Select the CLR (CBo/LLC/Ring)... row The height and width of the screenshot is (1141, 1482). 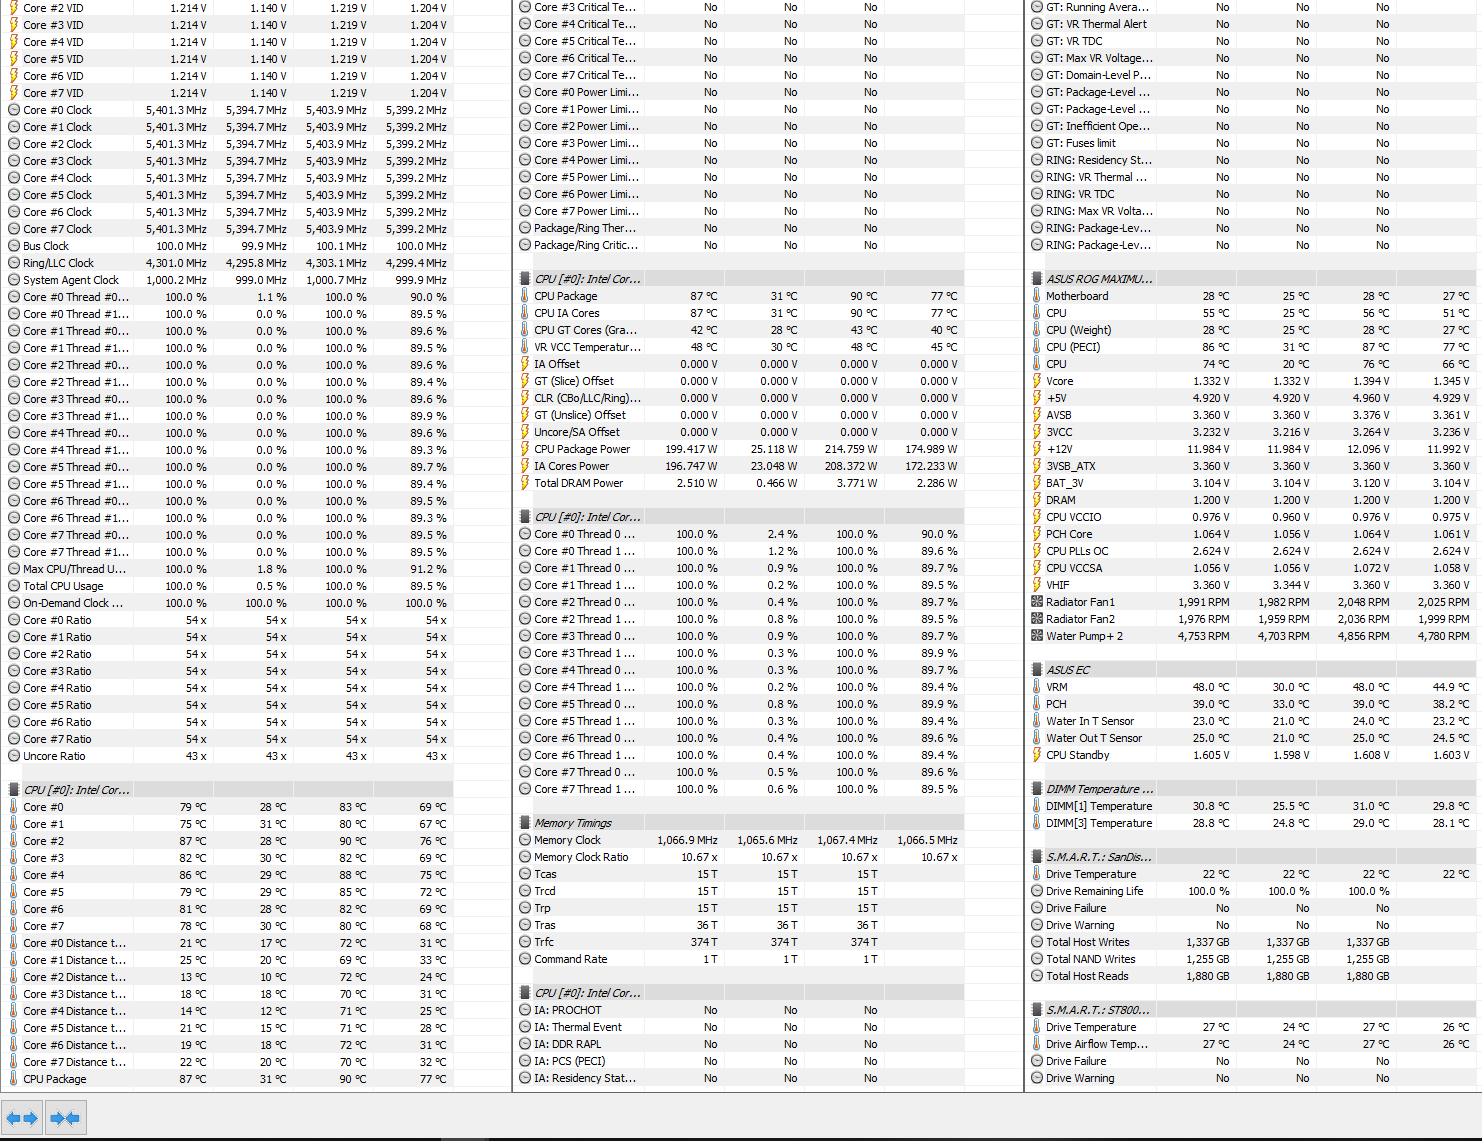pos(739,398)
